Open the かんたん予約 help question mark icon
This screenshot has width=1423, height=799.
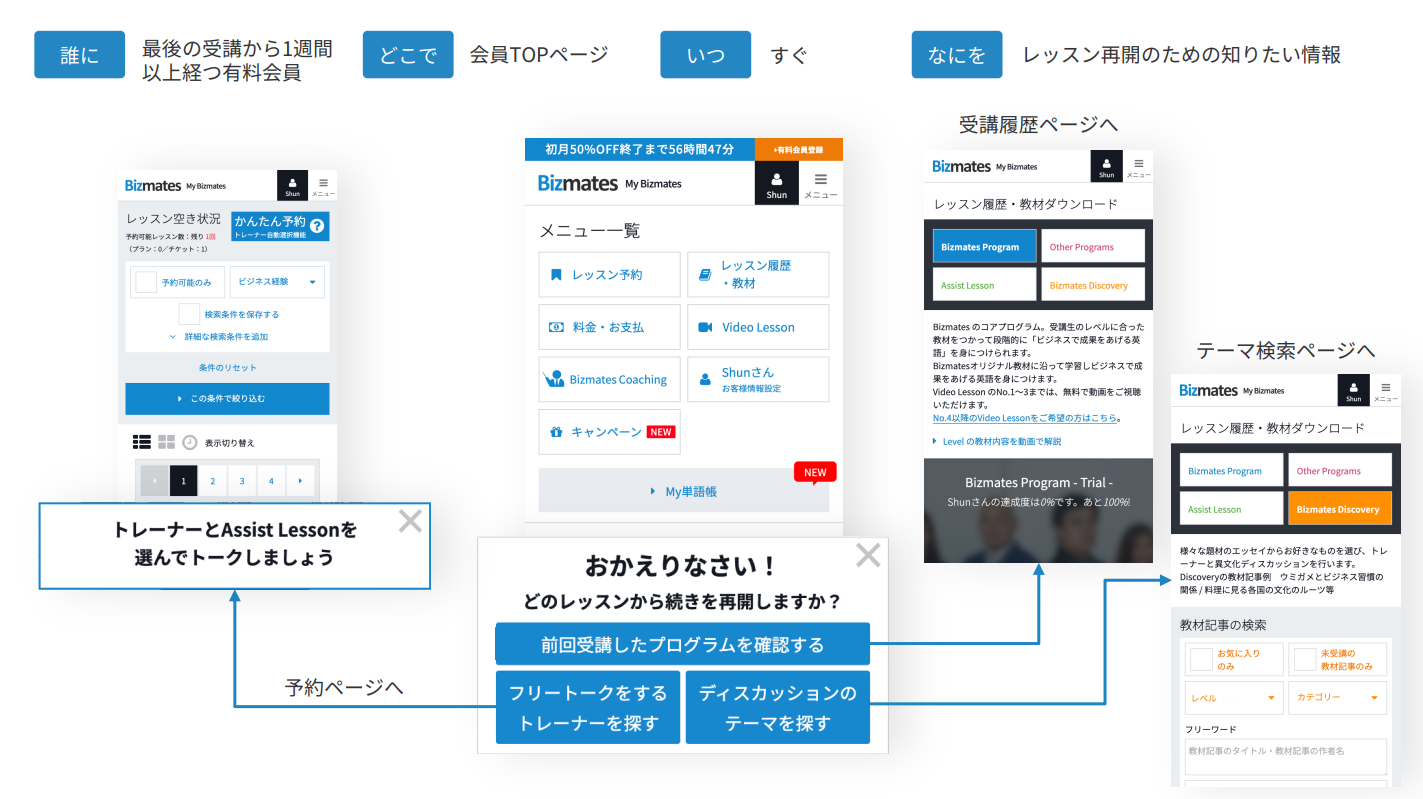[x=319, y=225]
